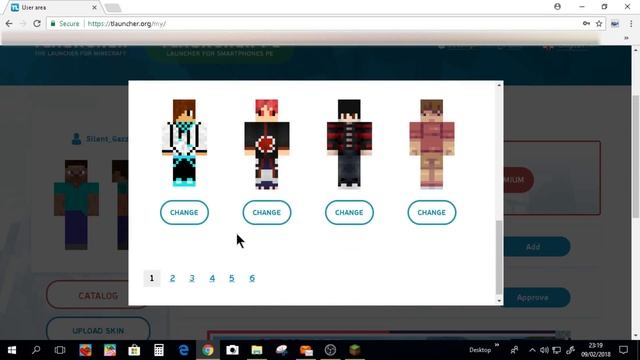Open the Microsoft Store taskbar icon
The image size is (640, 360).
pyautogui.click(x=134, y=350)
